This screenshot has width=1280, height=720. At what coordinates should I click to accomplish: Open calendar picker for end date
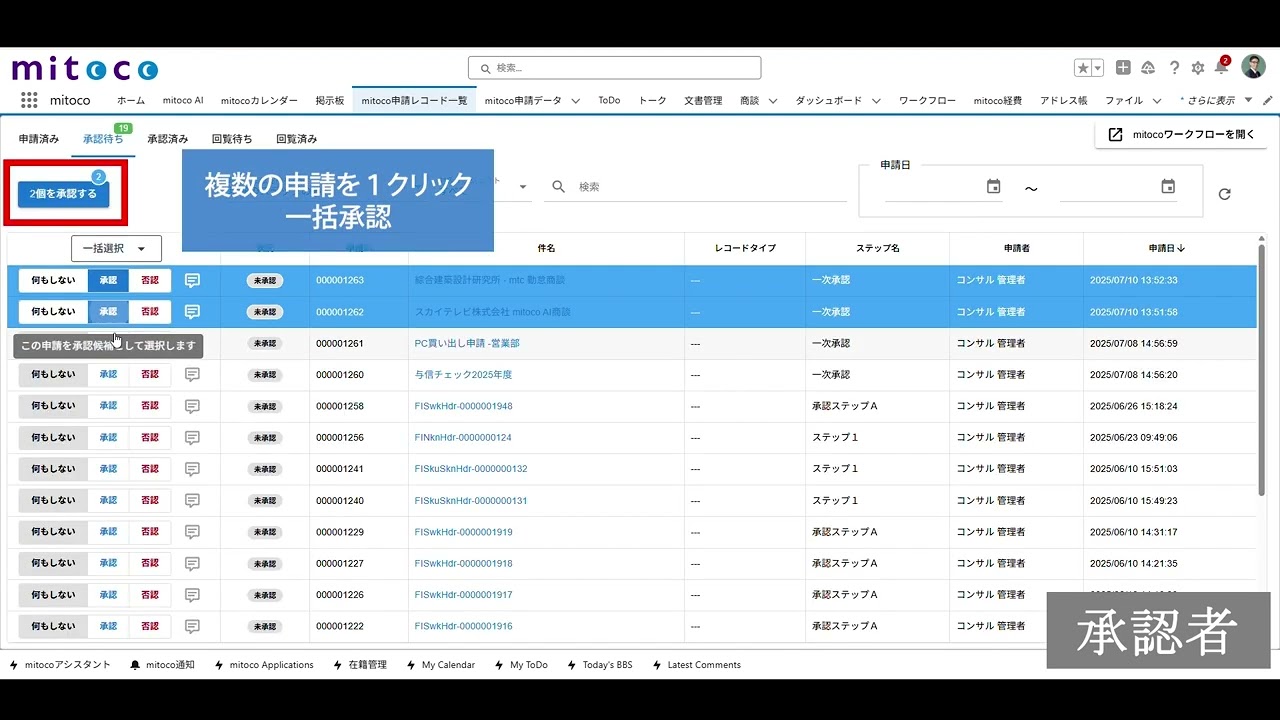tap(1168, 187)
